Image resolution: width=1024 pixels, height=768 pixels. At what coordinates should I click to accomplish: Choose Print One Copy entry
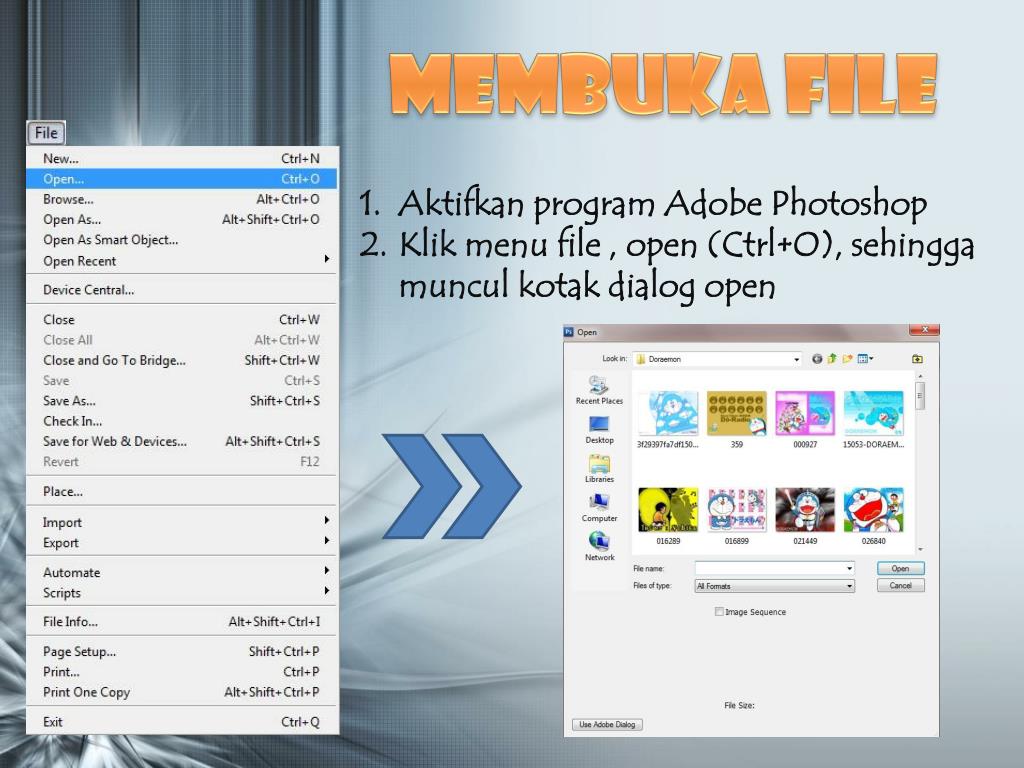click(x=182, y=692)
